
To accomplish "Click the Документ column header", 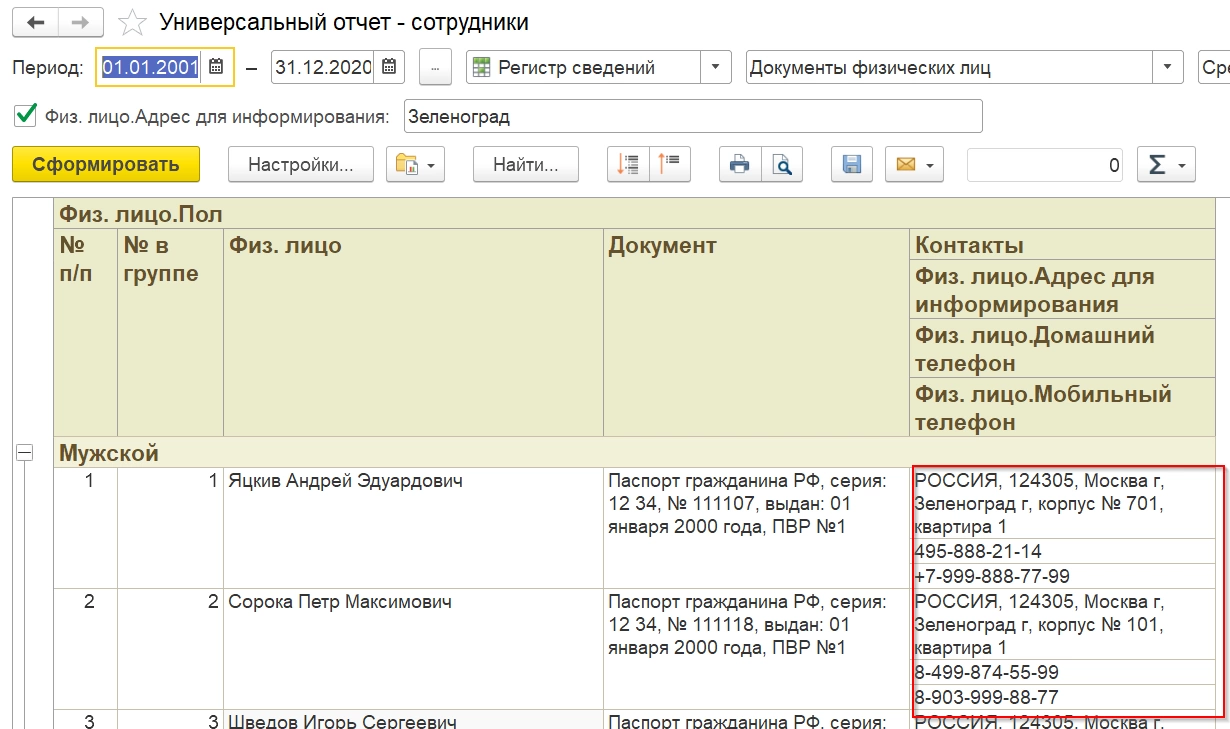I will tap(756, 333).
